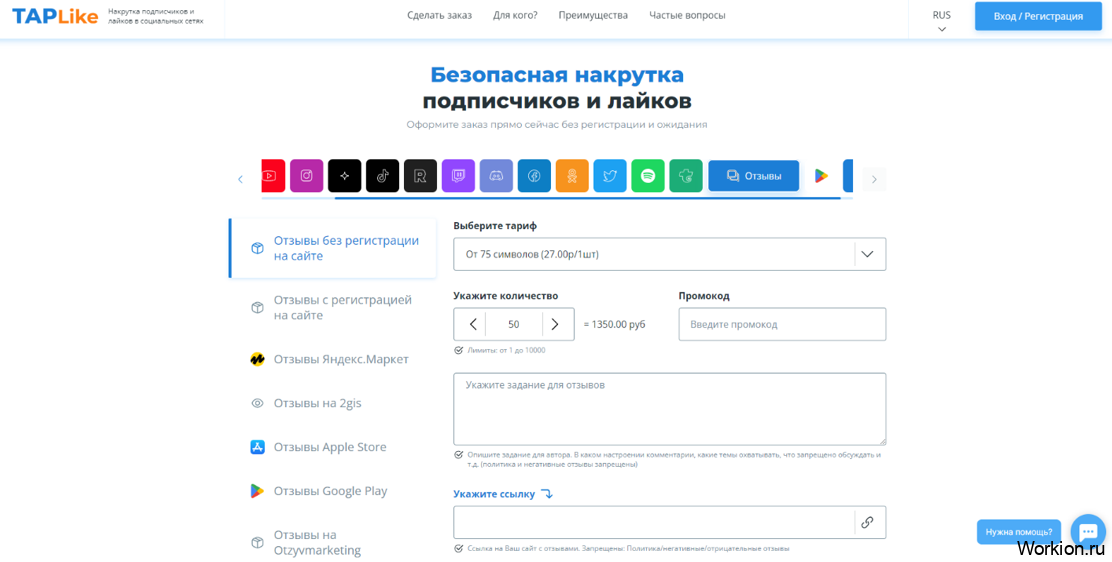The height and width of the screenshot is (562, 1112).
Task: Open the TikTok services tile
Action: point(382,176)
